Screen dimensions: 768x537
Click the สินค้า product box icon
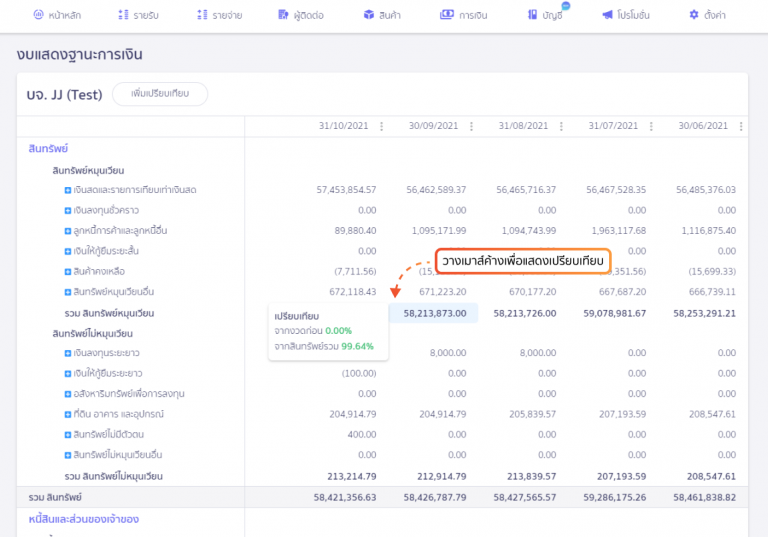pyautogui.click(x=369, y=15)
